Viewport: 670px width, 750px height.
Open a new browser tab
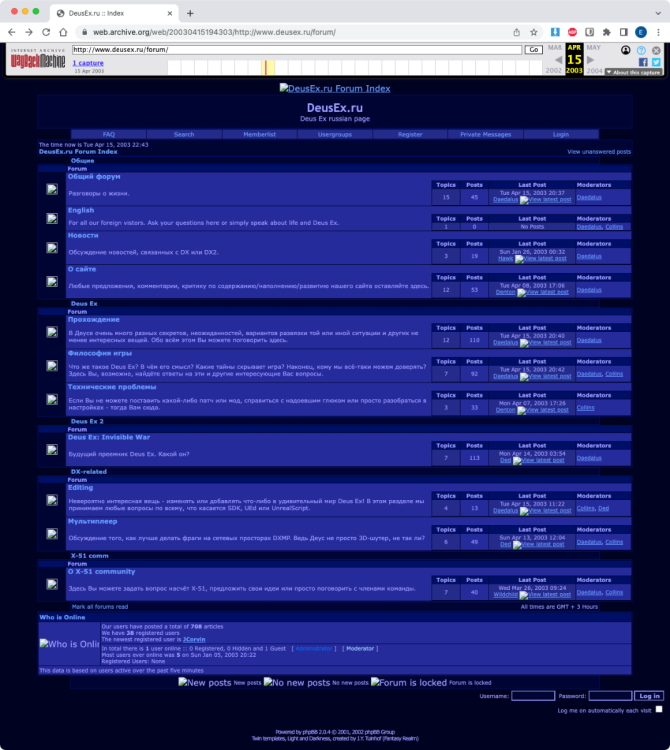(190, 13)
